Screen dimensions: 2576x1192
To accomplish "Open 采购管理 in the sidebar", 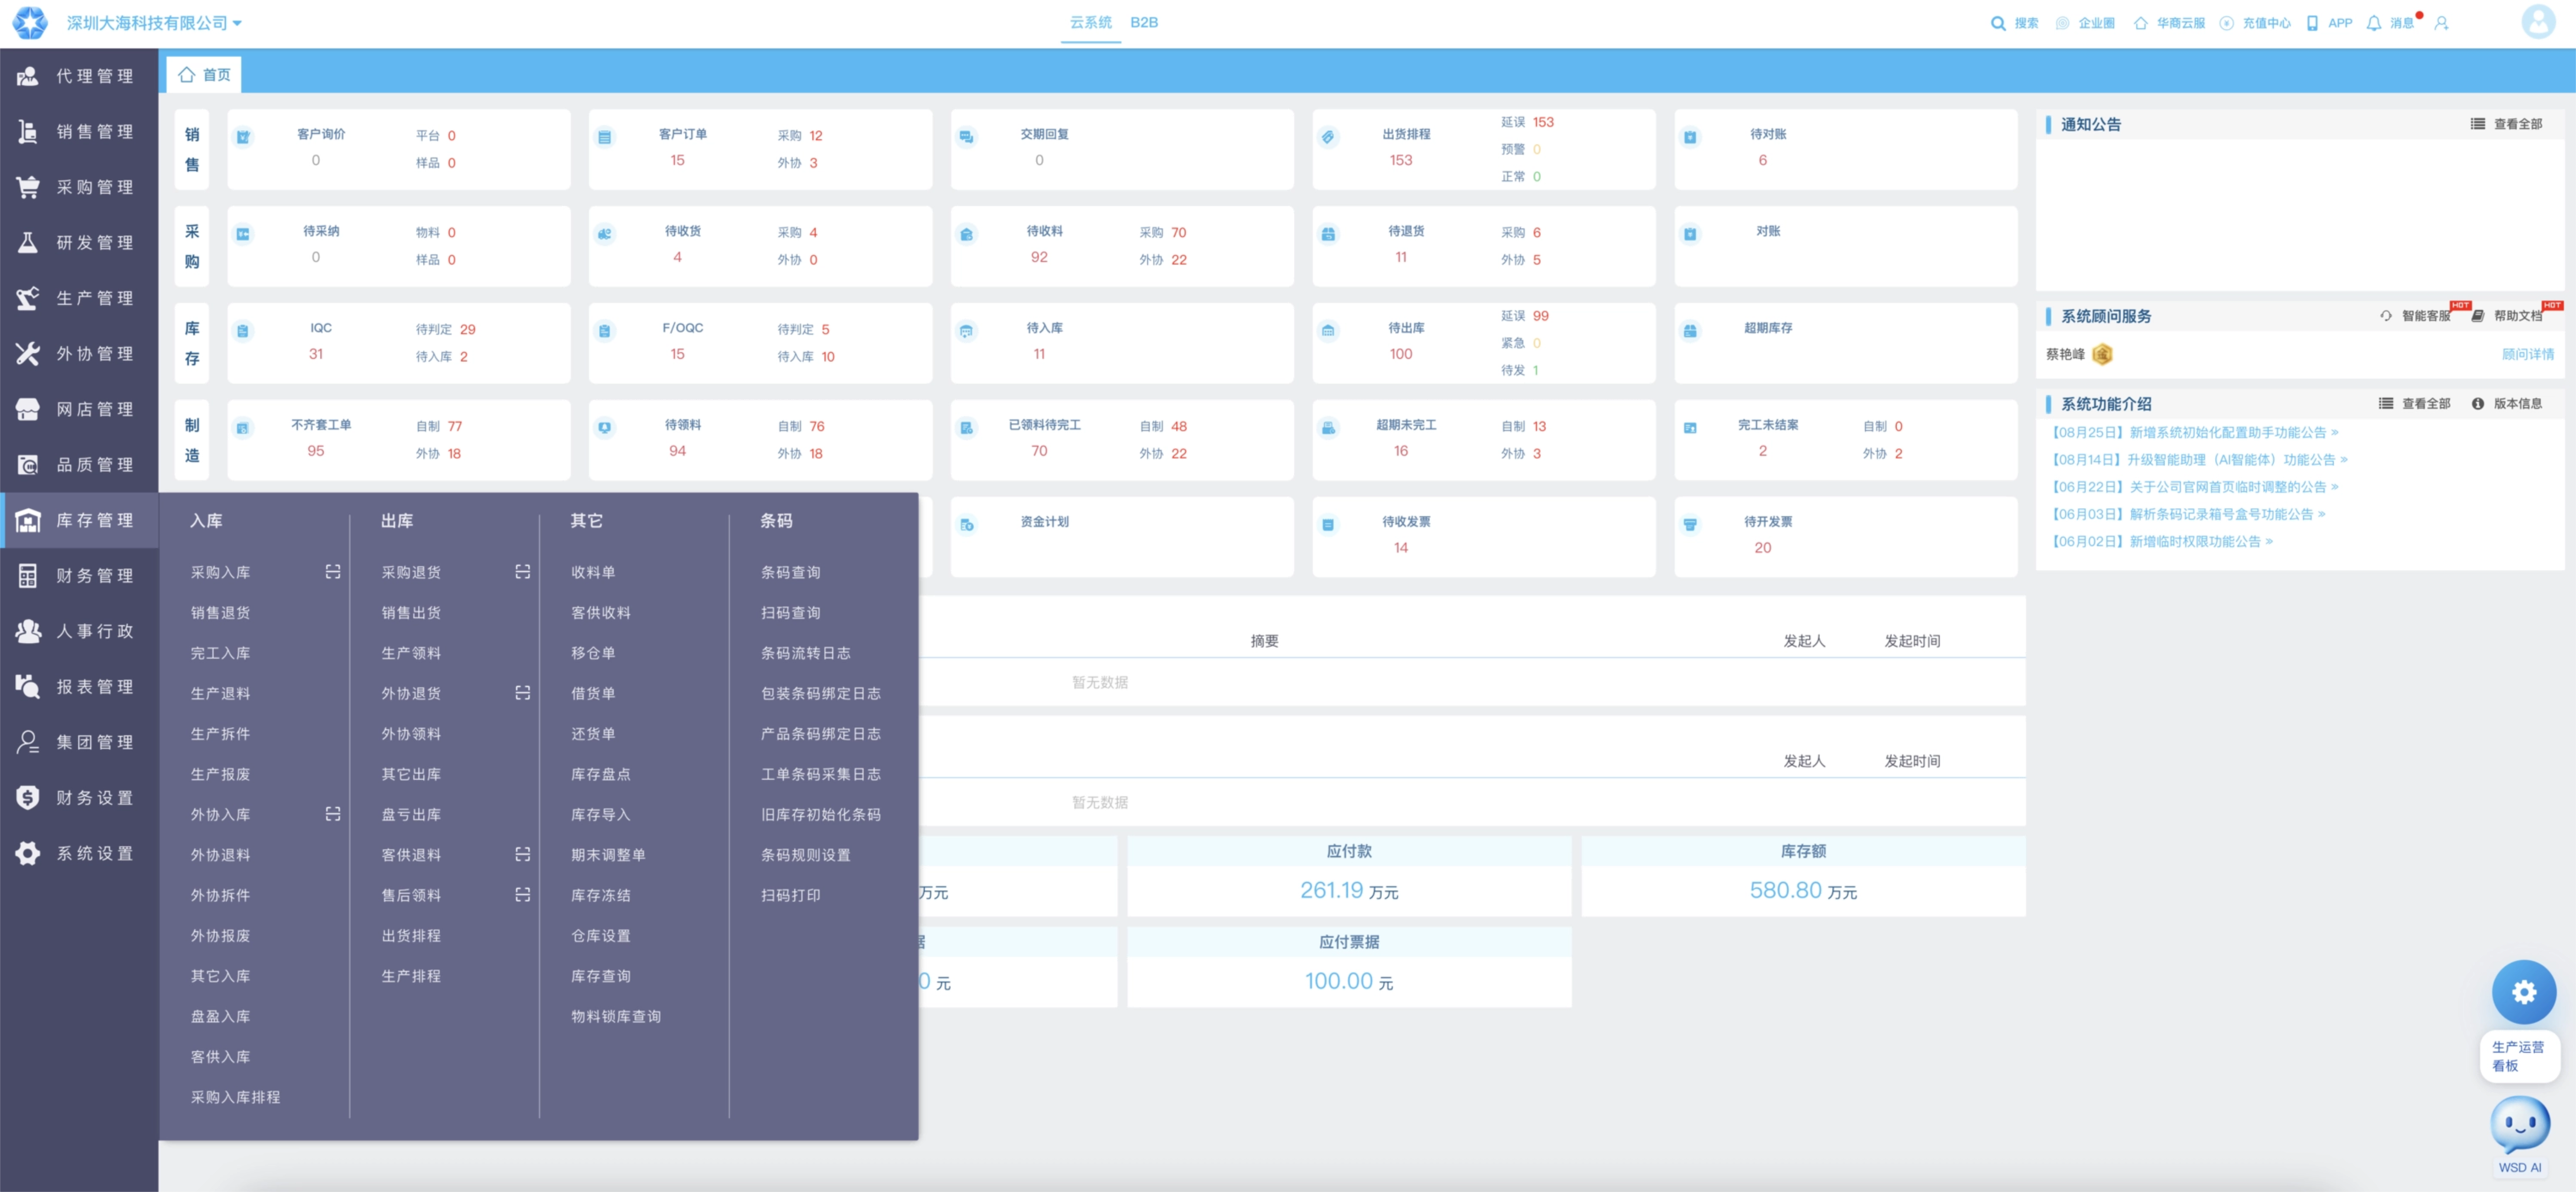I will [79, 187].
